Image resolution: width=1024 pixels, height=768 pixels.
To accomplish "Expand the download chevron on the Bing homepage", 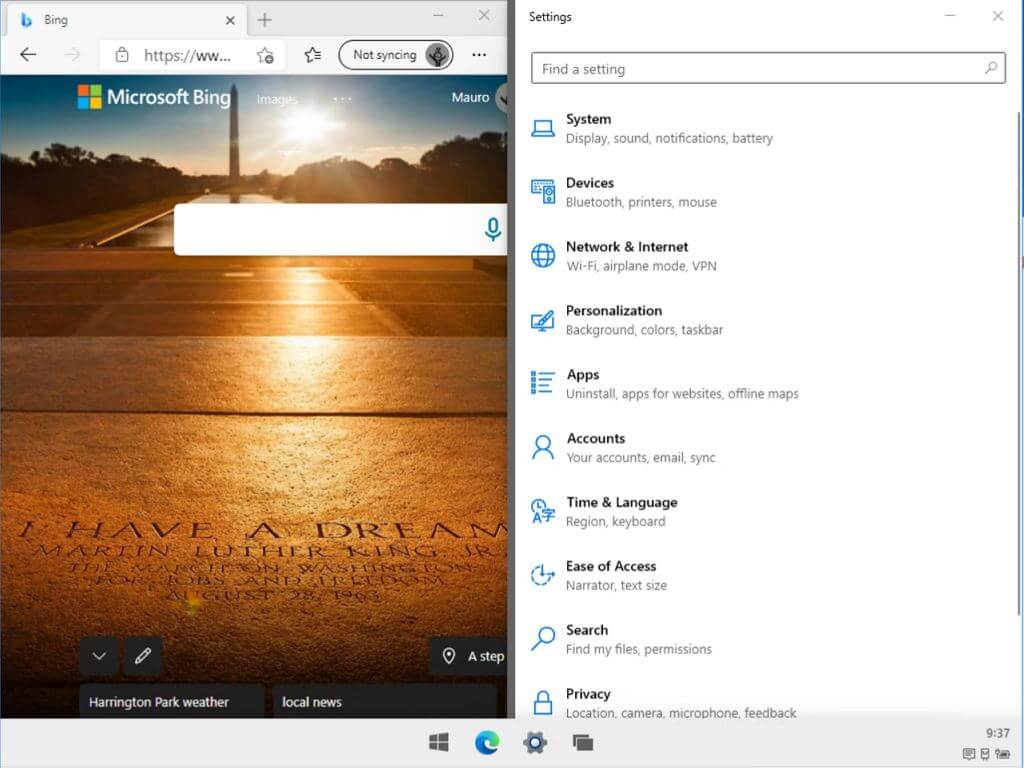I will pos(98,656).
